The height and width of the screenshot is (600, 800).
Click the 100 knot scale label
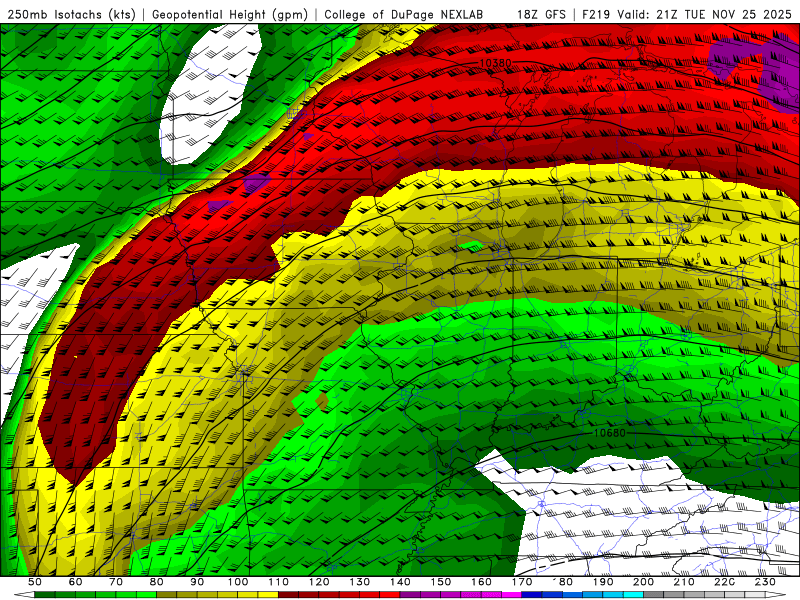tap(238, 582)
